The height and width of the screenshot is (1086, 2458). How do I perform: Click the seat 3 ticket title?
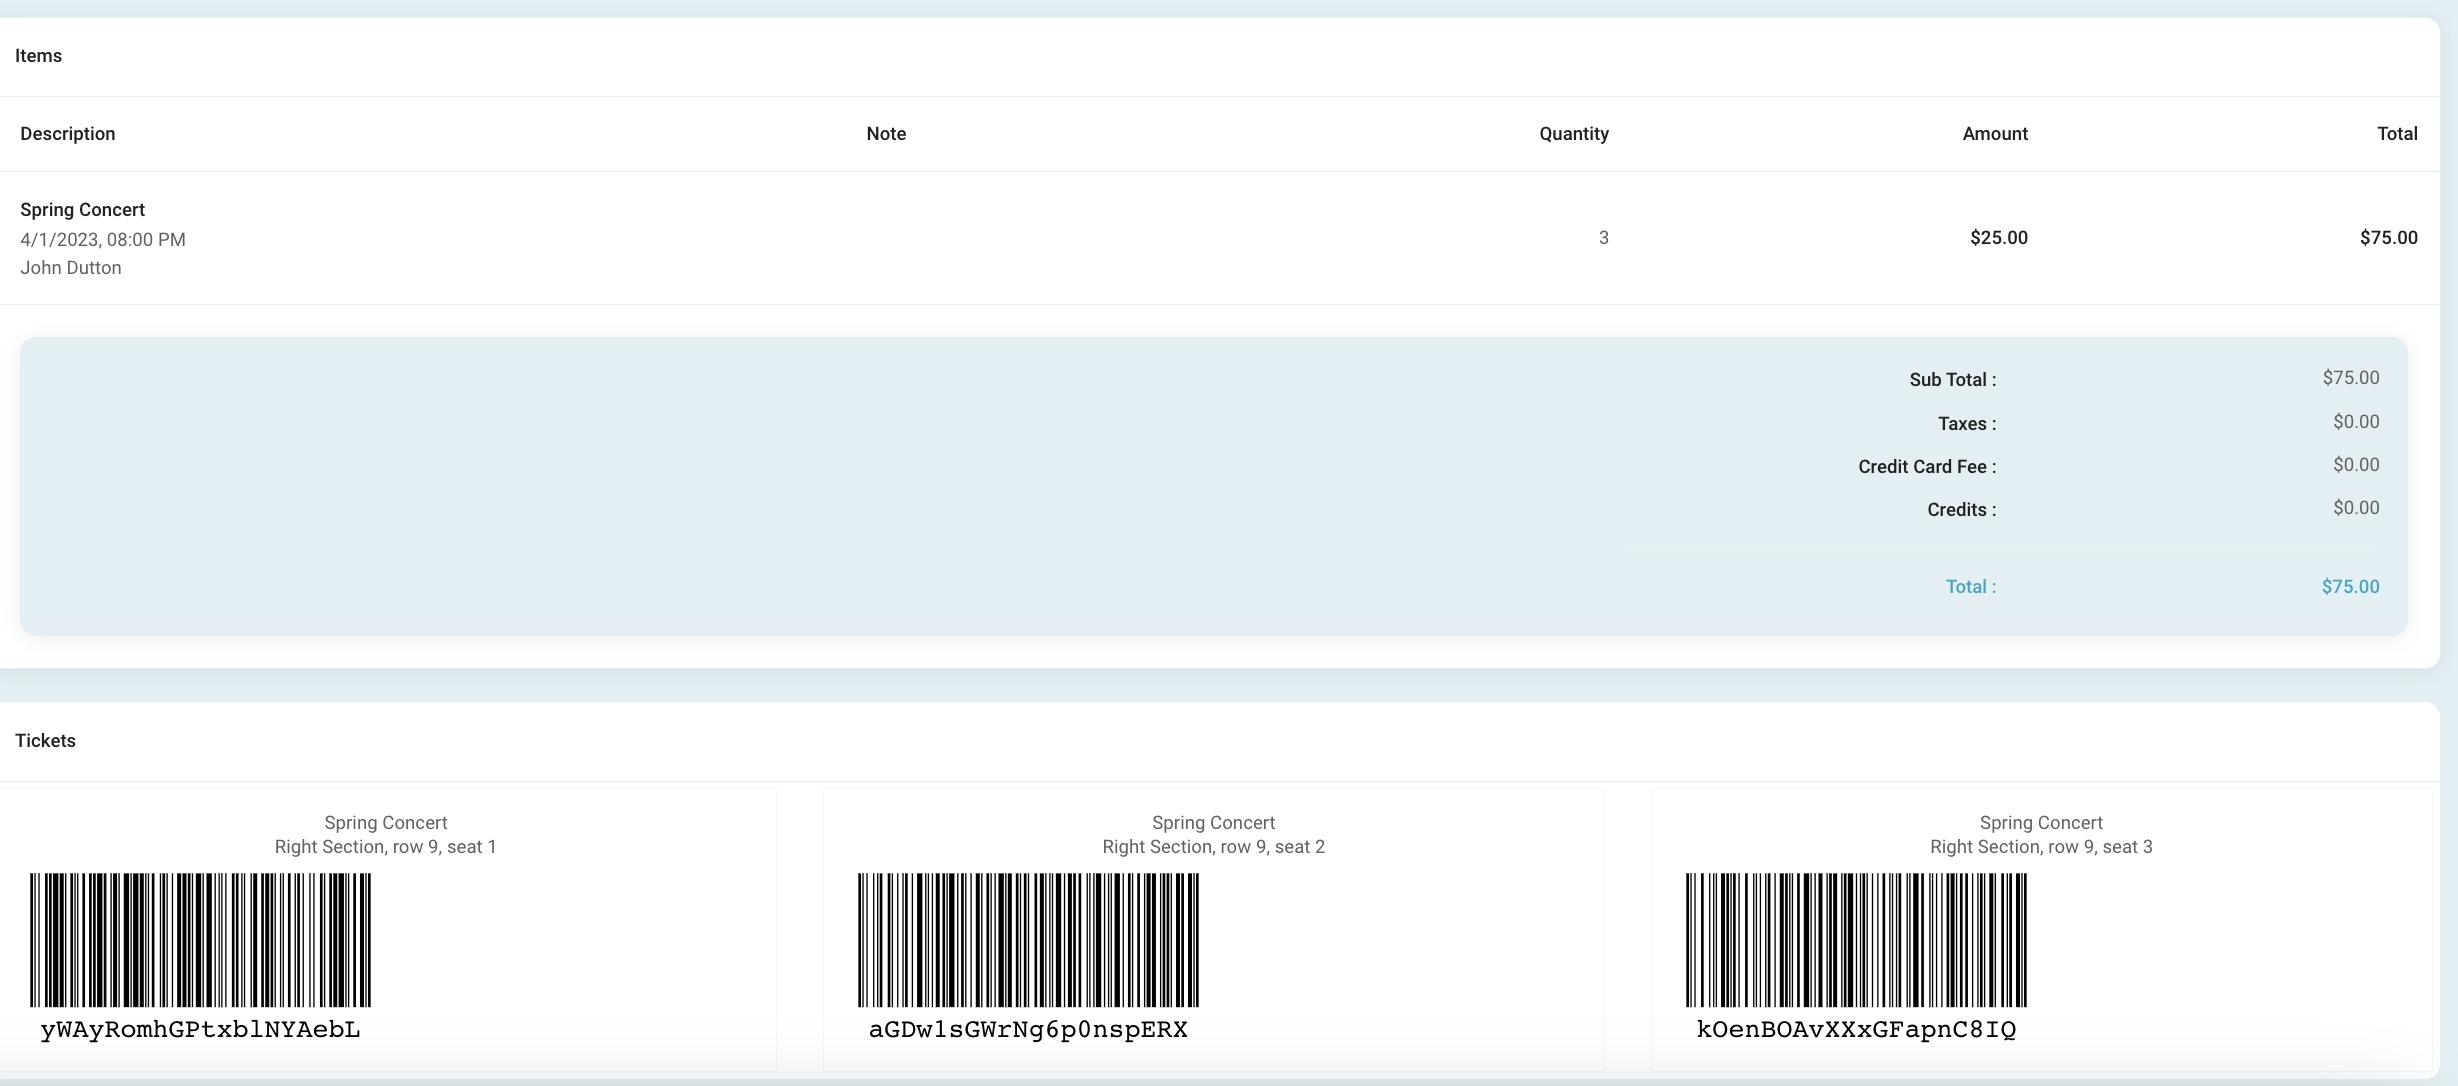(x=2041, y=823)
